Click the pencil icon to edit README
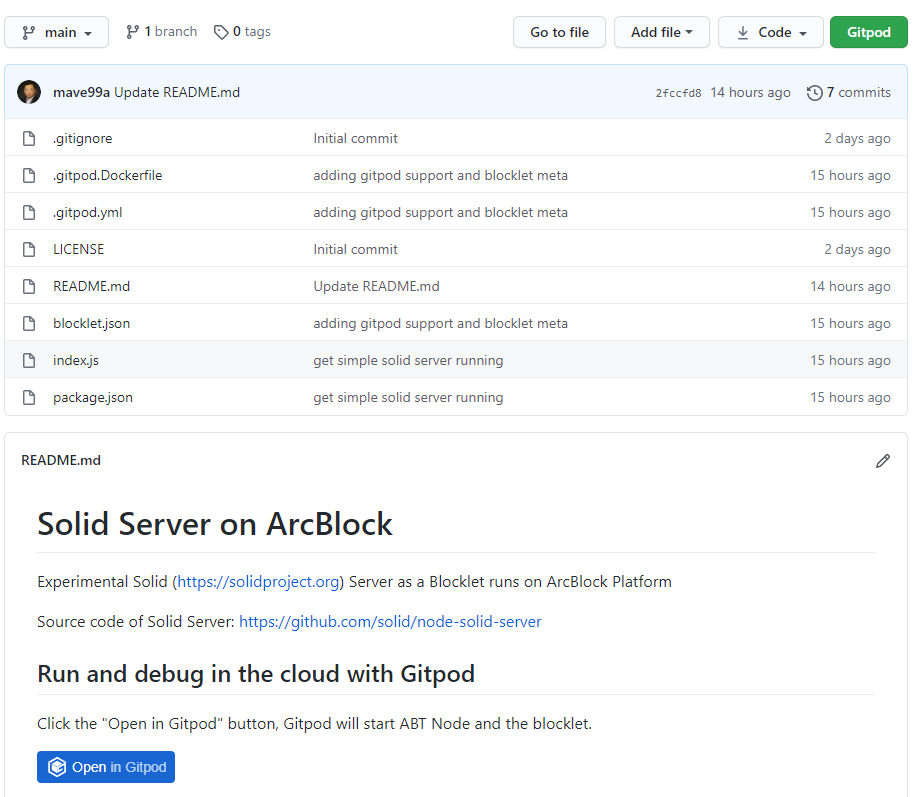The width and height of the screenshot is (919, 797). (x=882, y=461)
